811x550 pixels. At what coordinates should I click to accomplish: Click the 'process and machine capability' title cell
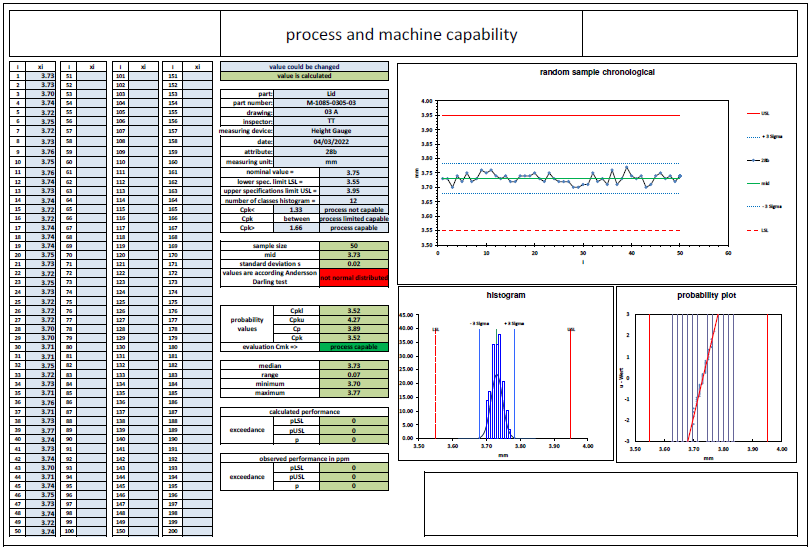click(x=401, y=35)
